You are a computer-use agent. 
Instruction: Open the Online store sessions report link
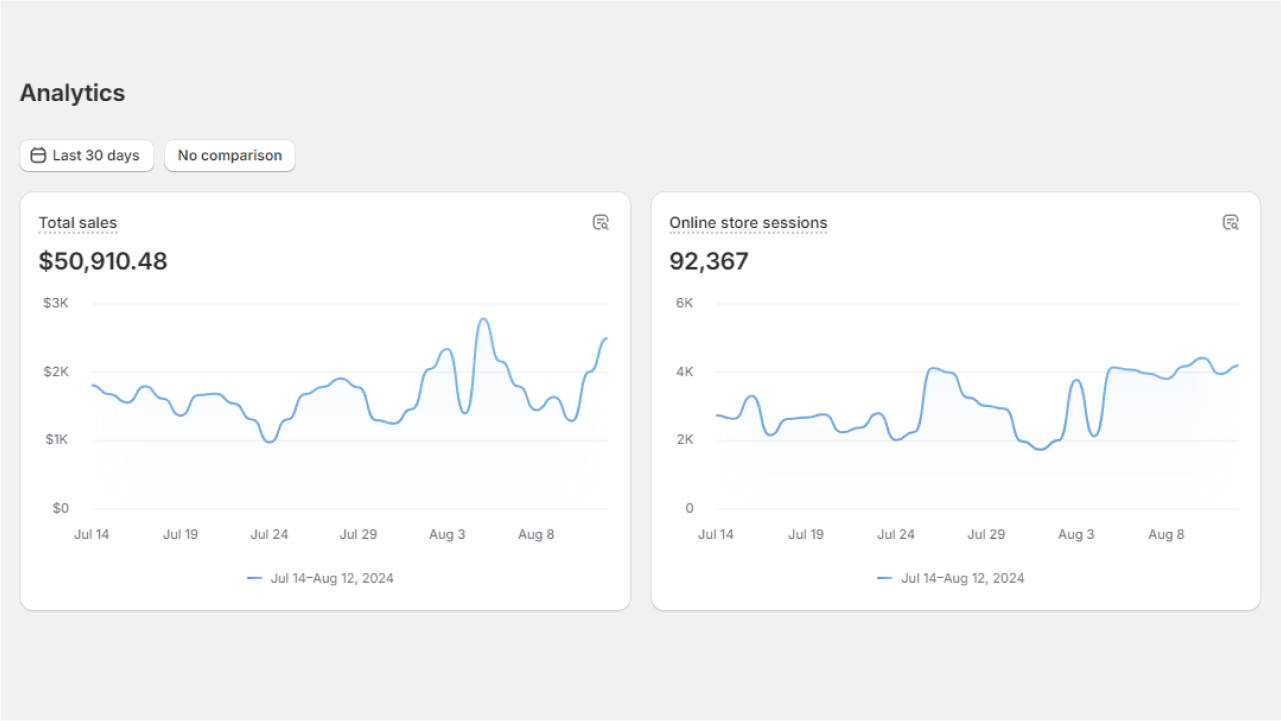coord(748,223)
